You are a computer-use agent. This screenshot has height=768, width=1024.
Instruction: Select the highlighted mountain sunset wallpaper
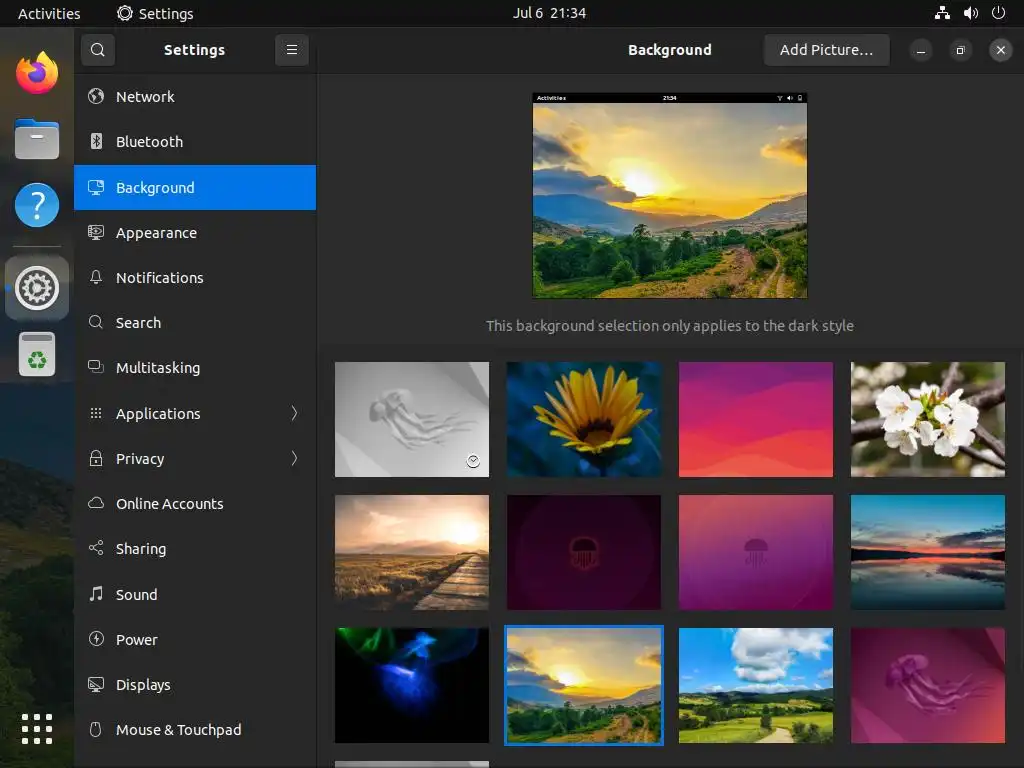coord(584,685)
